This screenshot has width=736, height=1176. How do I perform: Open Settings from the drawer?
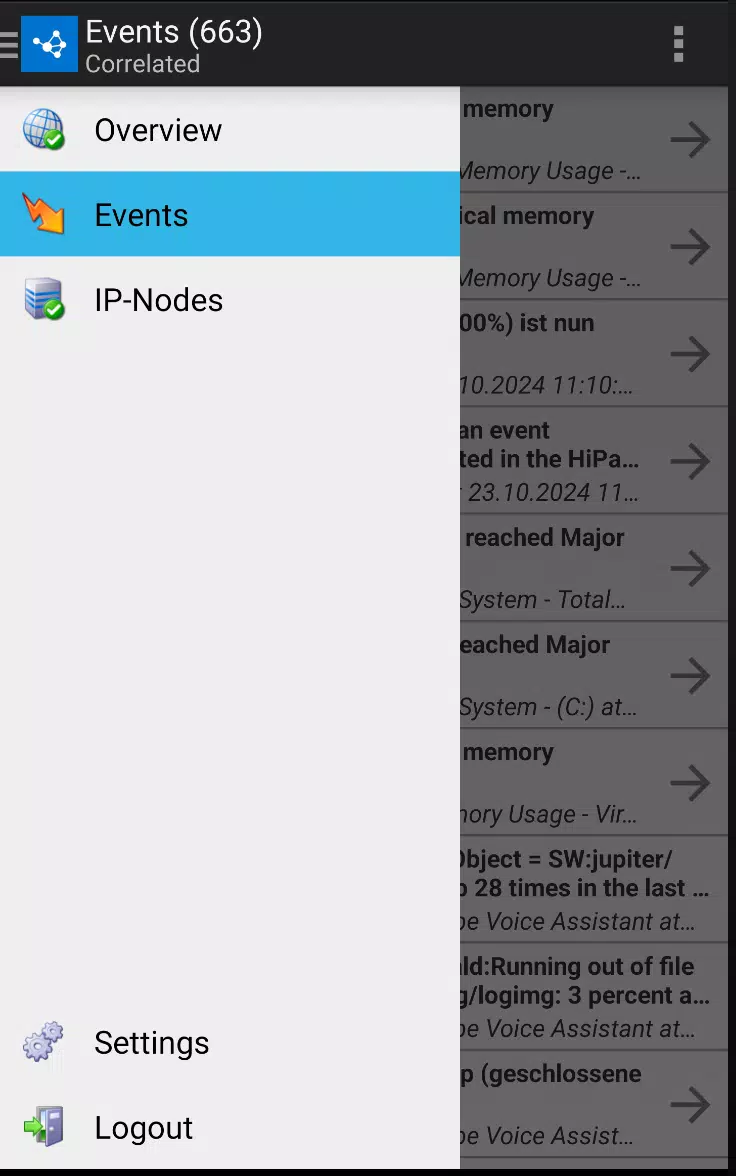point(230,1042)
